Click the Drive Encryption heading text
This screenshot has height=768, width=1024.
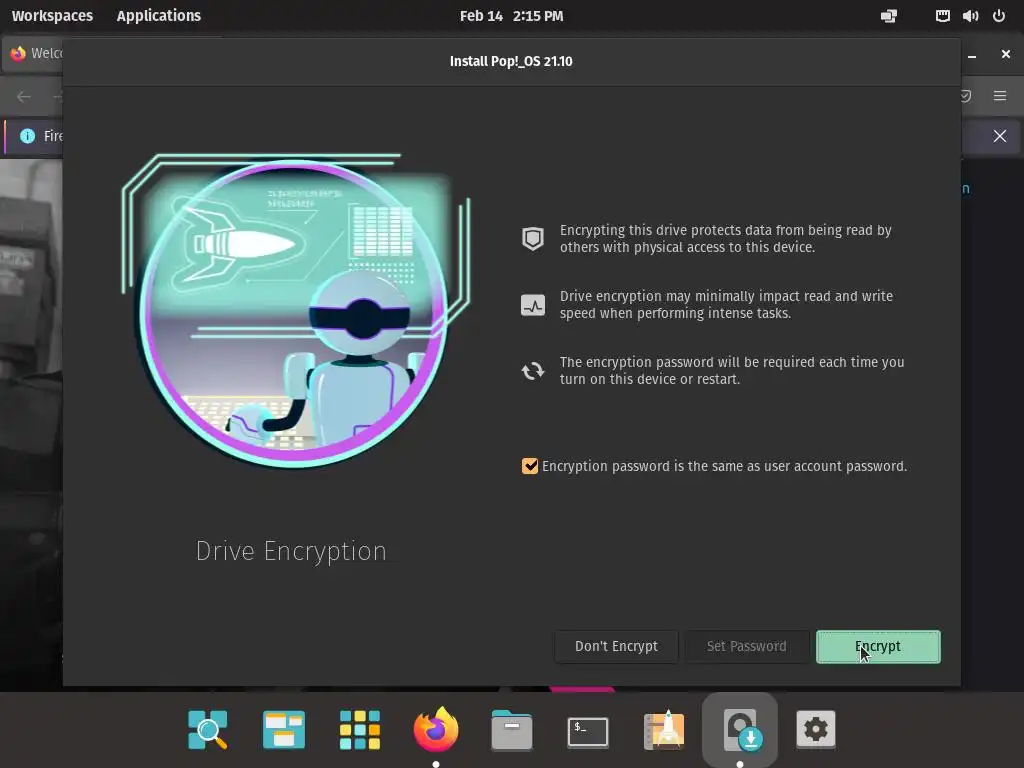point(291,551)
